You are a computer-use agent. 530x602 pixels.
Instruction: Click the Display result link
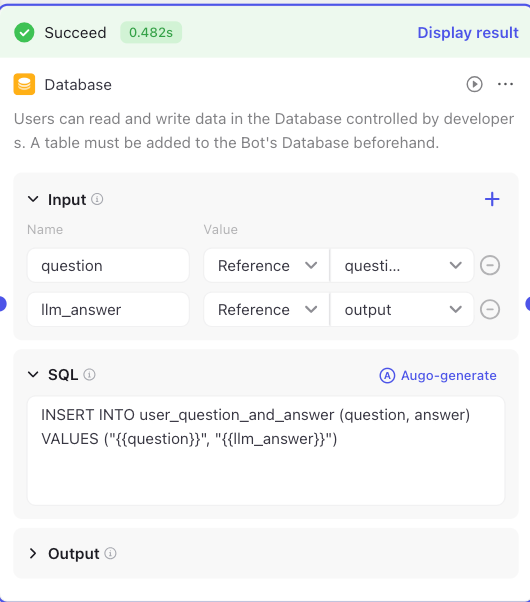coord(468,33)
